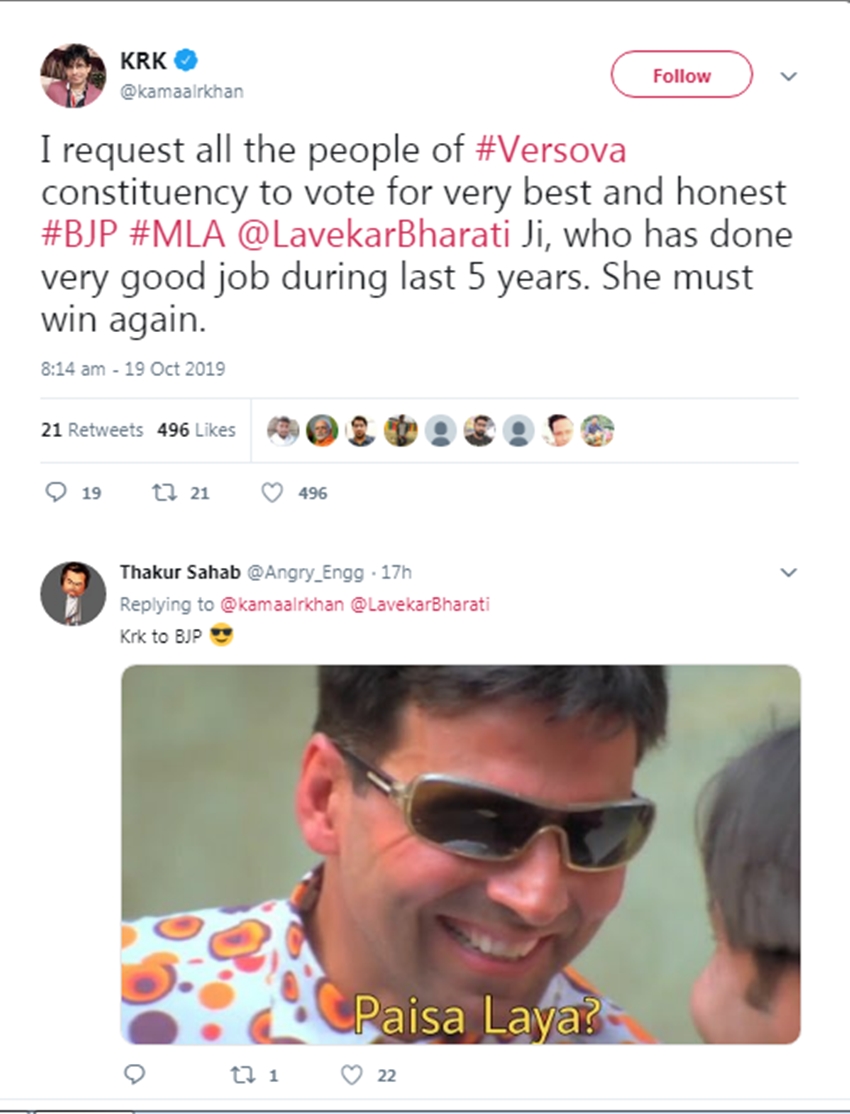Open the @Angry_Engg handle
The image size is (850, 1114).
point(305,573)
